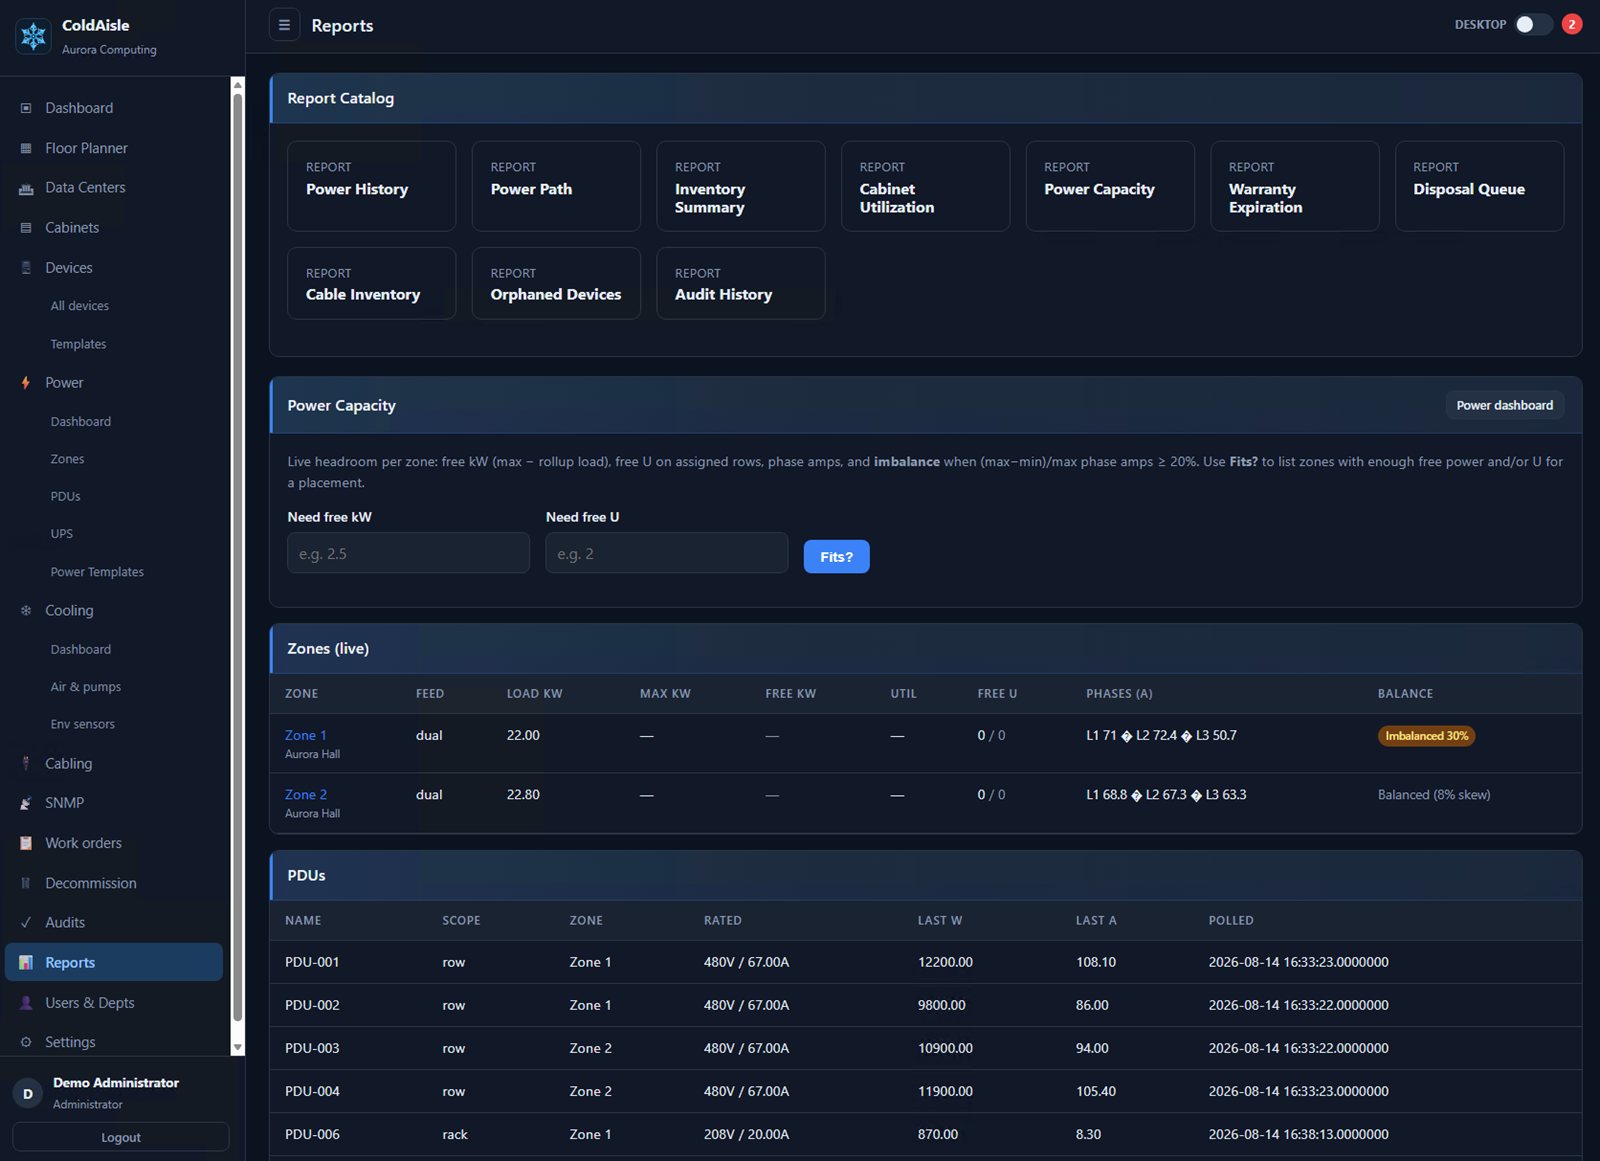This screenshot has width=1600, height=1161.
Task: Focus the Need free kW field
Action: point(408,553)
